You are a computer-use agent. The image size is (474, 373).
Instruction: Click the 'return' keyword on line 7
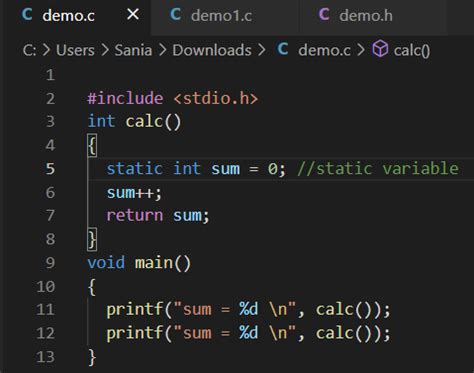point(135,216)
